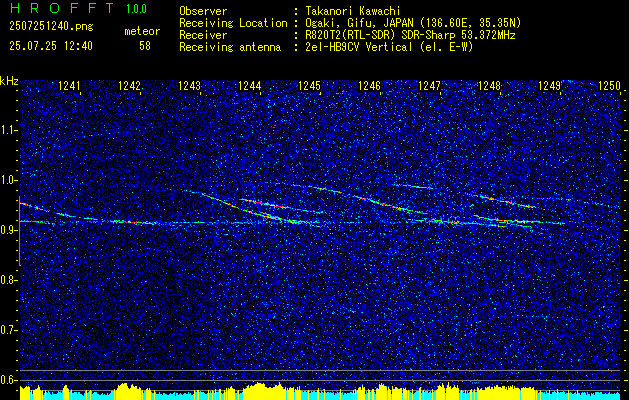Click the 1241 time marker
Screen dimensions: 629x400
coord(69,85)
